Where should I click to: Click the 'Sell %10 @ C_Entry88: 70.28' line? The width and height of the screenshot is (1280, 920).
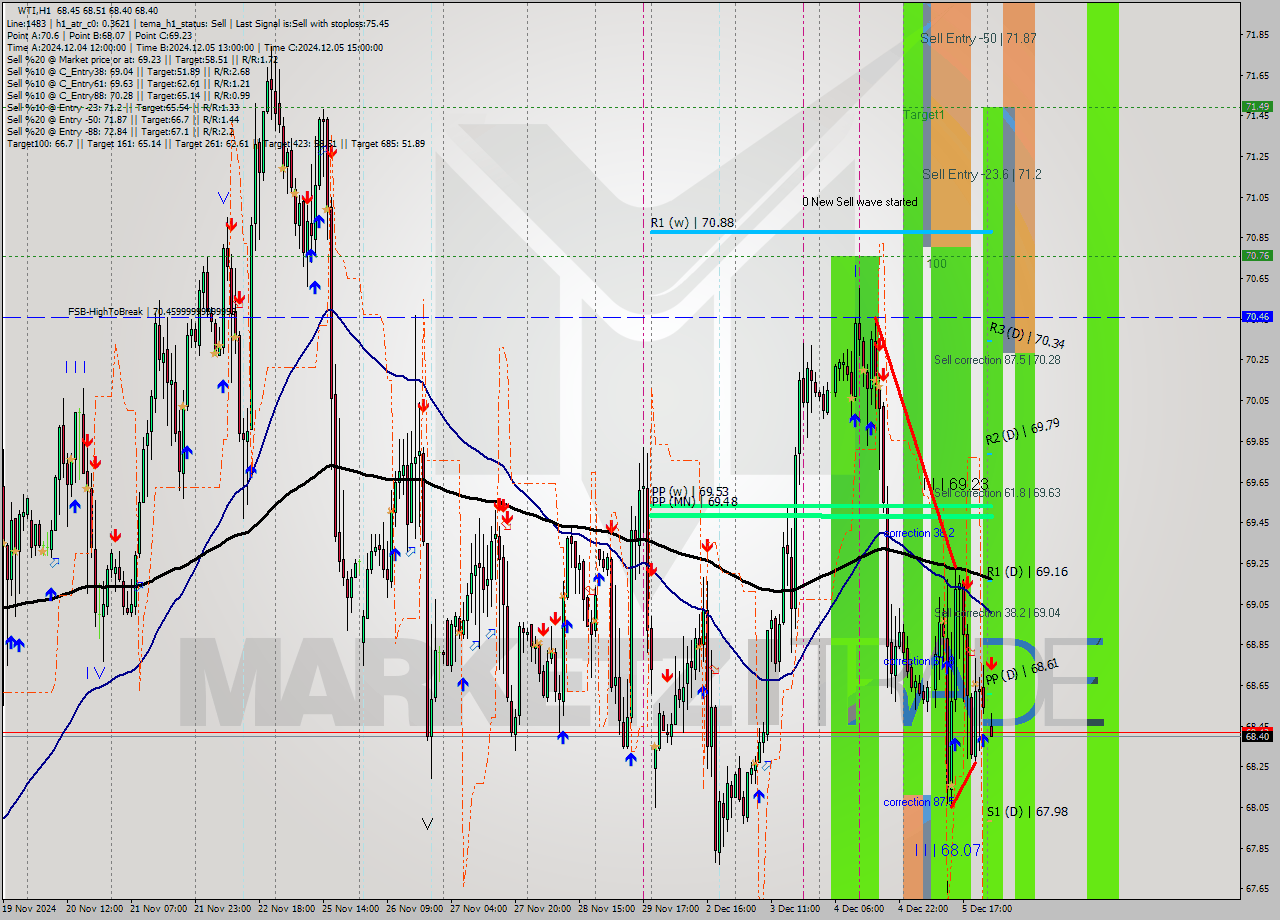(128, 95)
